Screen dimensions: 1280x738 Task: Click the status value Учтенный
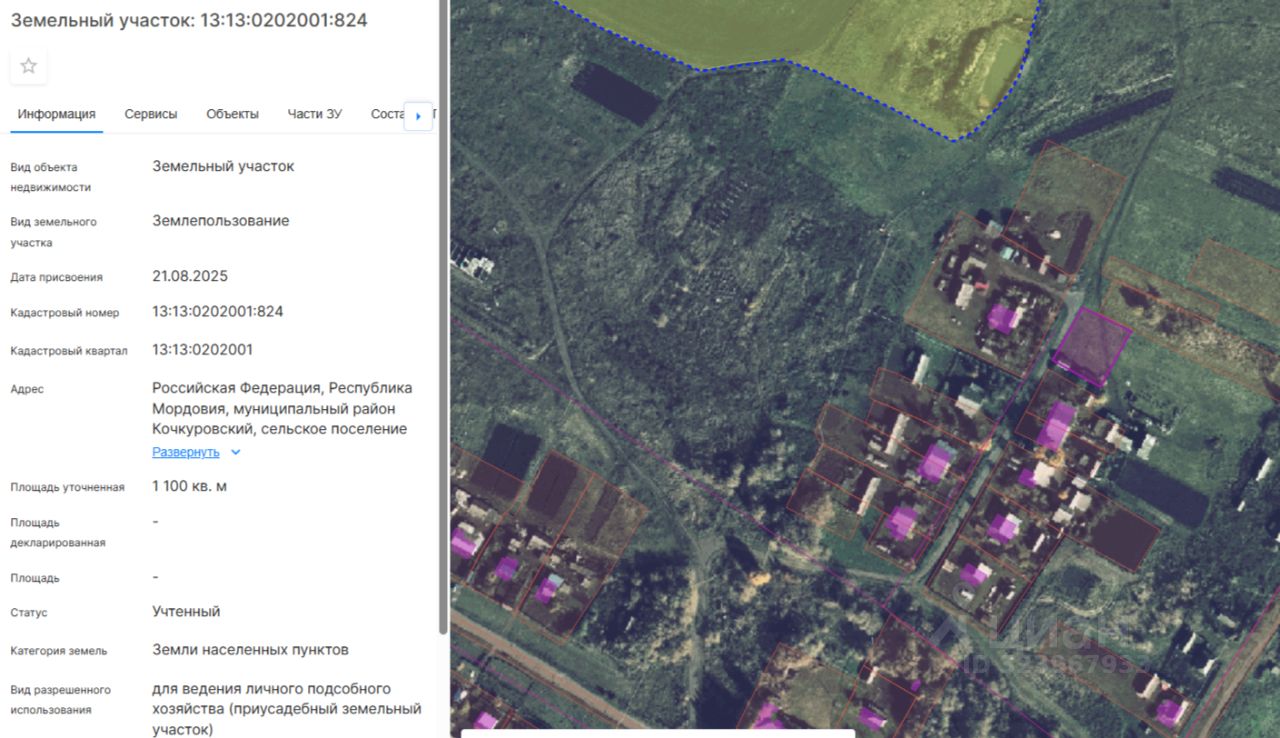click(186, 611)
